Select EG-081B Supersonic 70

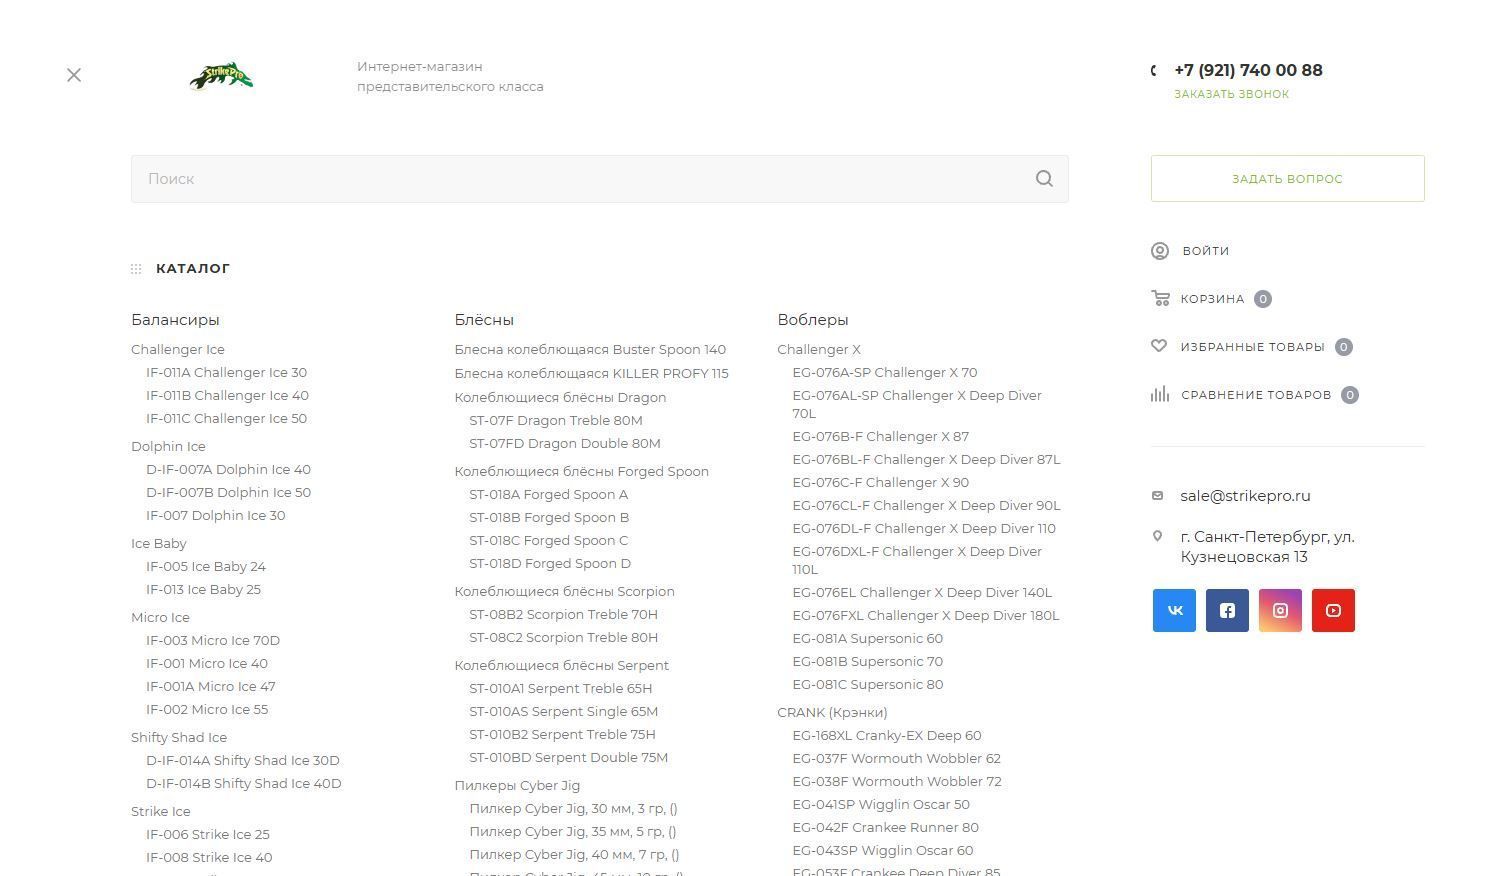pyautogui.click(x=868, y=661)
